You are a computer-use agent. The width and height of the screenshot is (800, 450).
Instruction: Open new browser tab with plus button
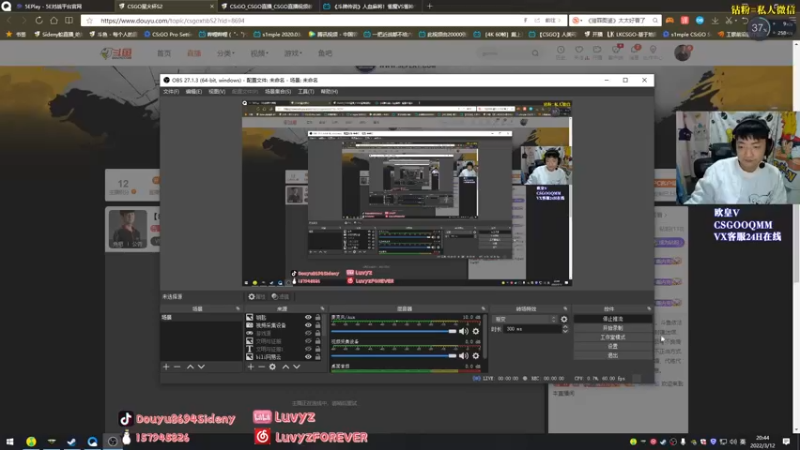(430, 6)
